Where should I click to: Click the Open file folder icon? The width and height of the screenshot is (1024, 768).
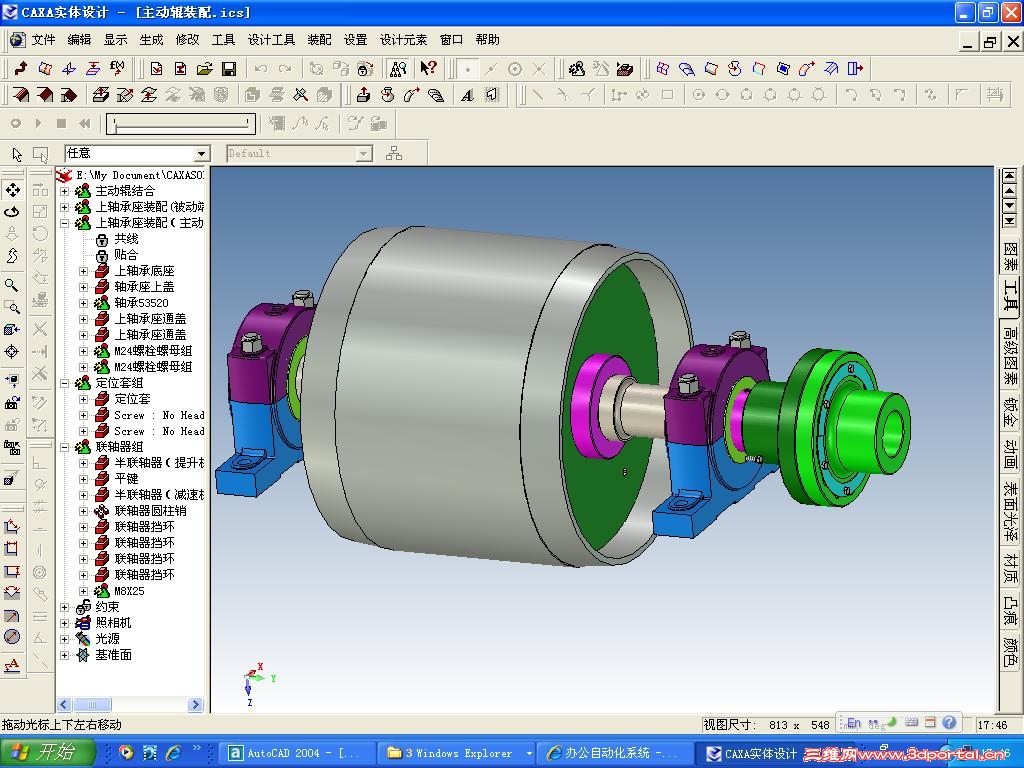click(x=204, y=69)
